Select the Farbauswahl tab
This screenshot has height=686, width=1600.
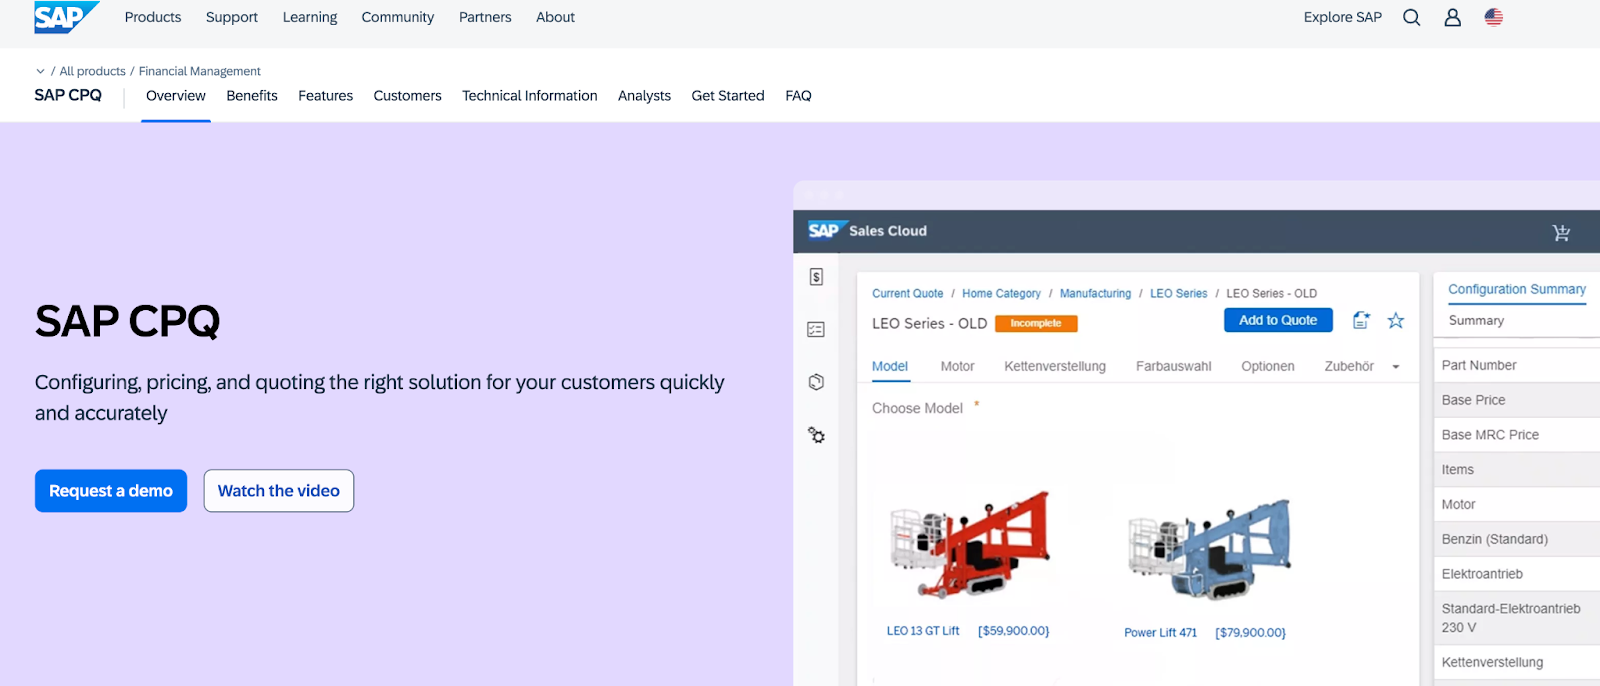tap(1173, 367)
